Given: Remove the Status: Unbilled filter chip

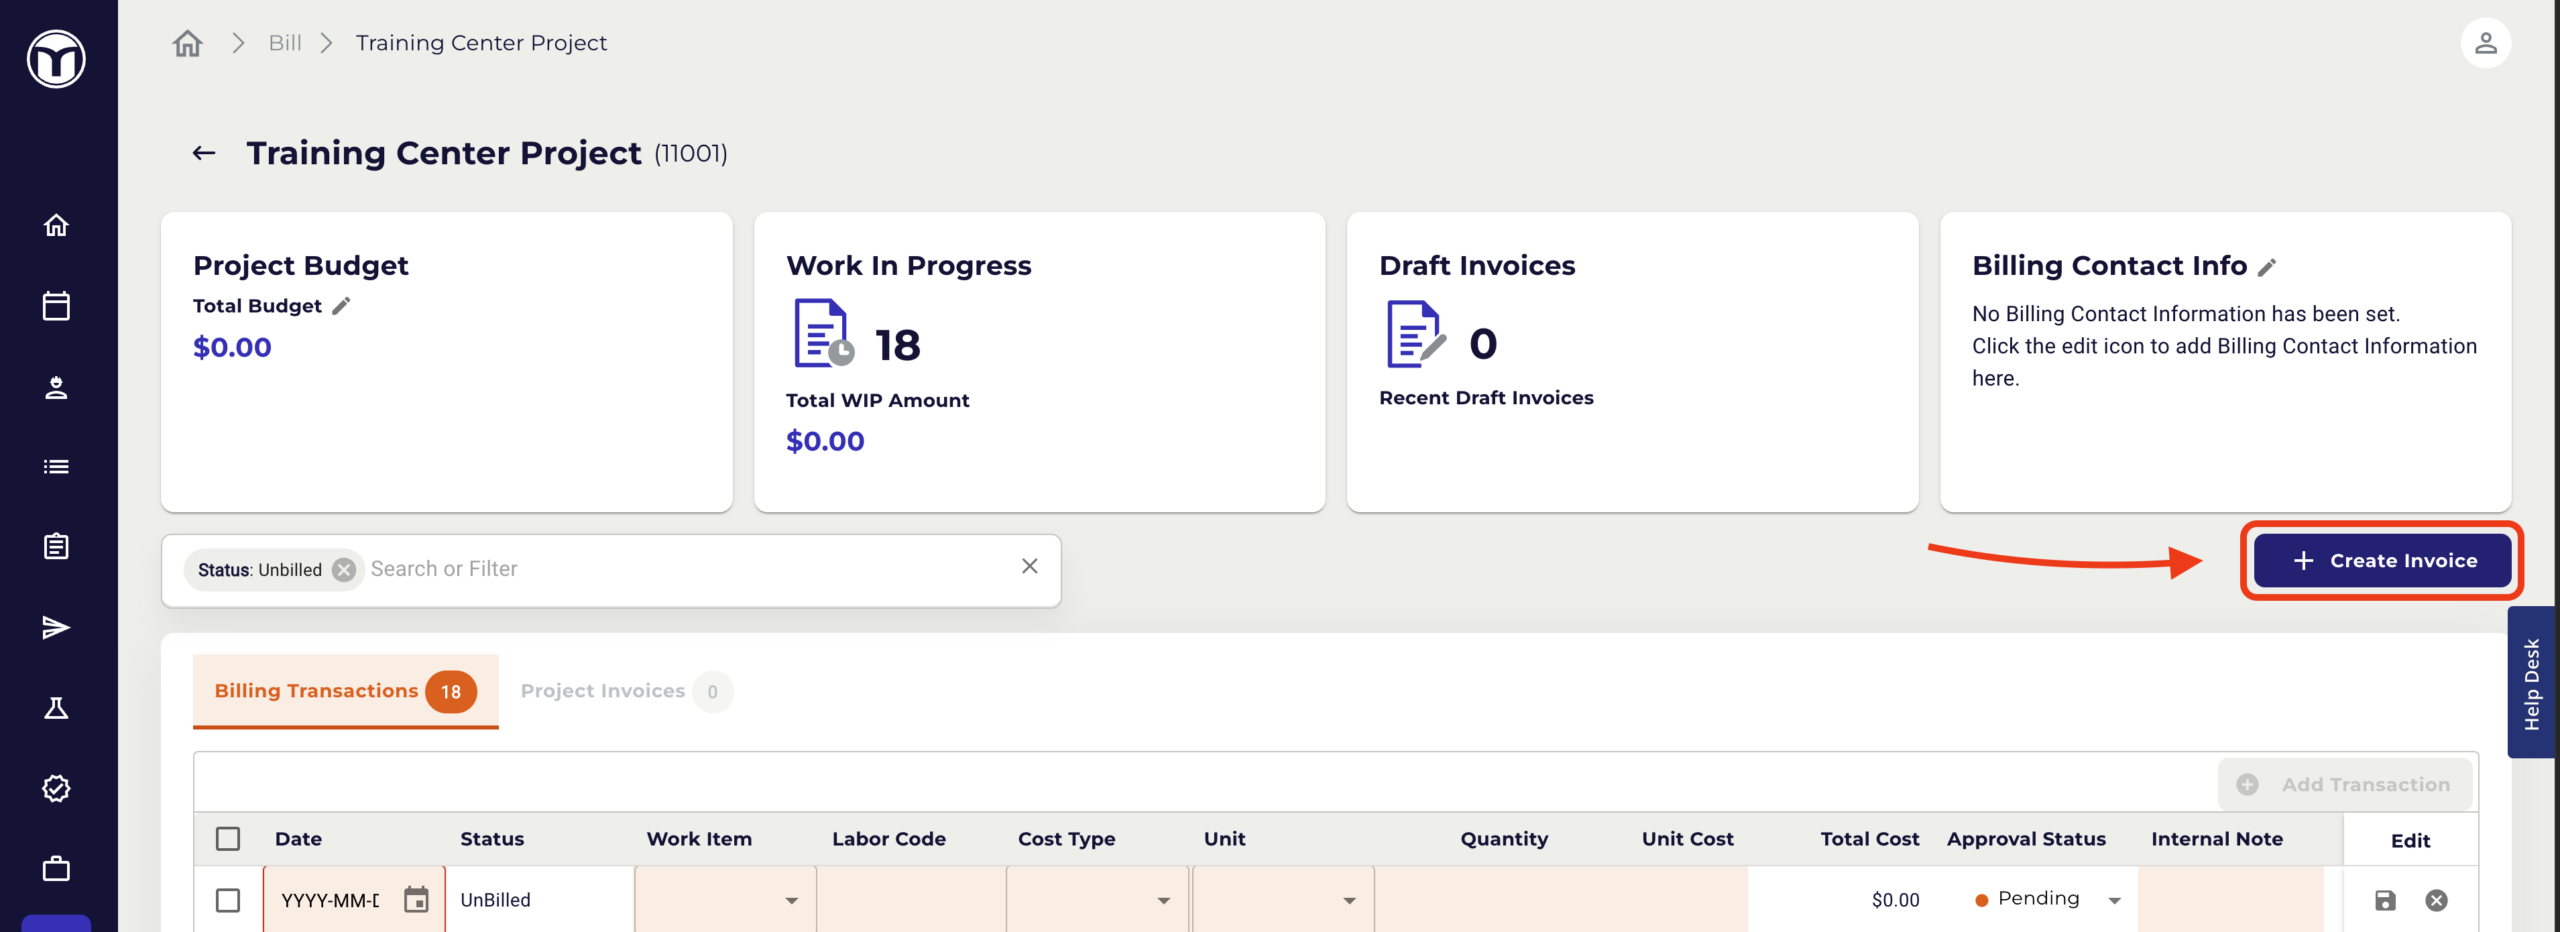Looking at the screenshot, I should coord(344,570).
